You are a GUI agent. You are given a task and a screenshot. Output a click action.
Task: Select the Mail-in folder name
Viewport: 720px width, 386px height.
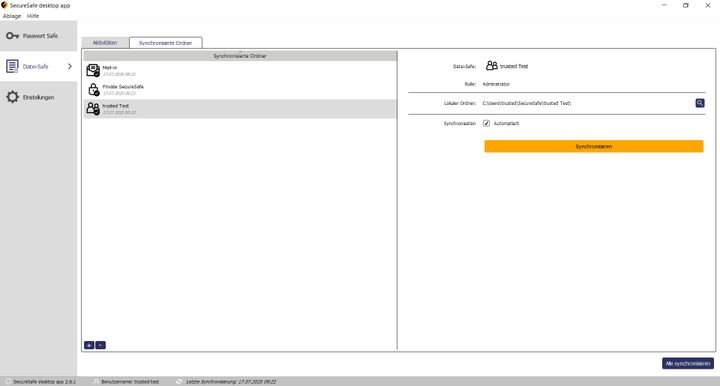[x=110, y=67]
